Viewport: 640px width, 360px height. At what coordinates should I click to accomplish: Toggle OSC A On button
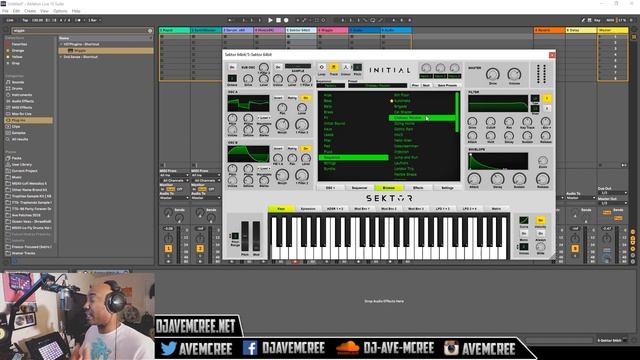click(306, 98)
